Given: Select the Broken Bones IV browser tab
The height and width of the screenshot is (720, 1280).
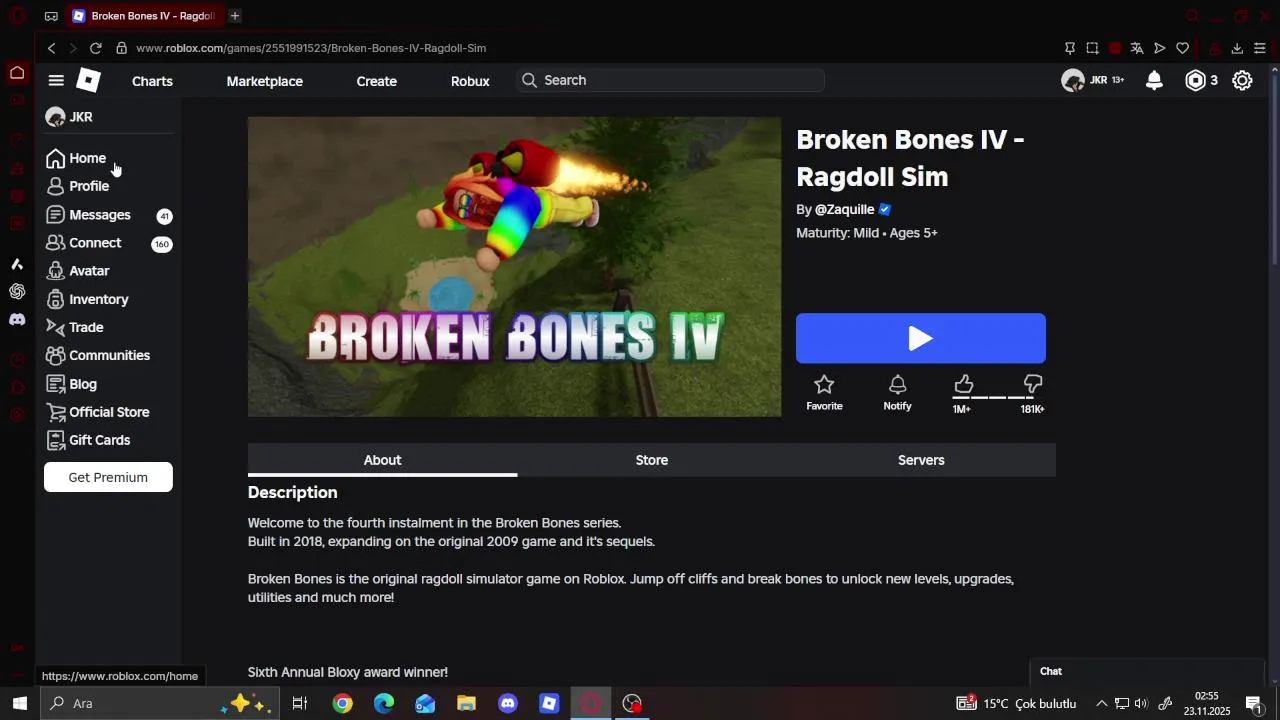Looking at the screenshot, I should tap(146, 16).
